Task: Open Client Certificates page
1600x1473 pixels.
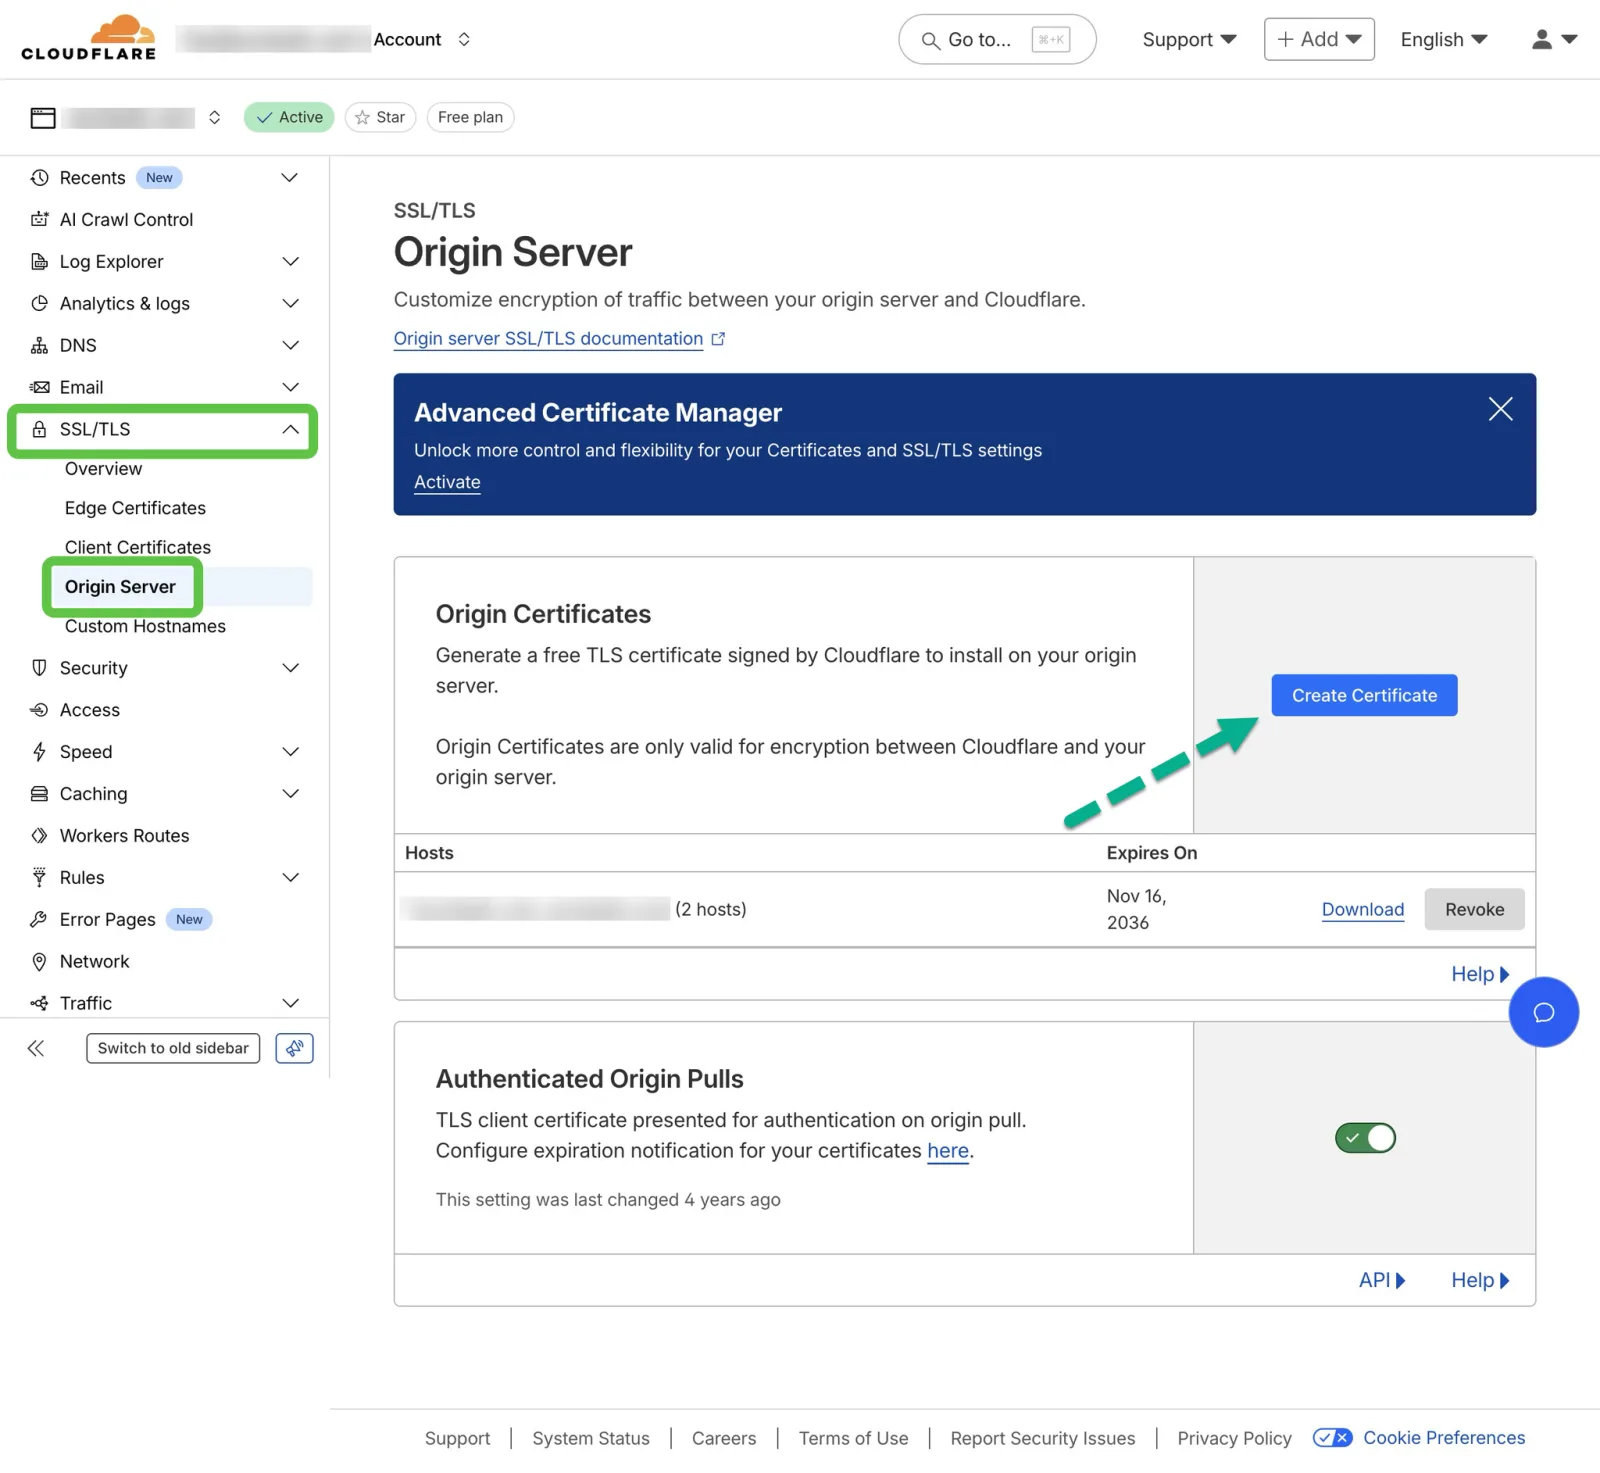Action: (138, 547)
